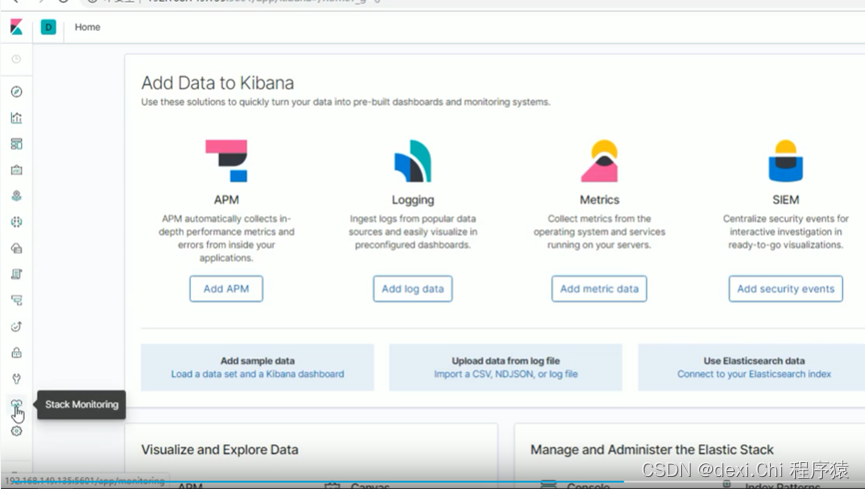
Task: Open Machine Learning from the sidebar
Action: tap(17, 222)
